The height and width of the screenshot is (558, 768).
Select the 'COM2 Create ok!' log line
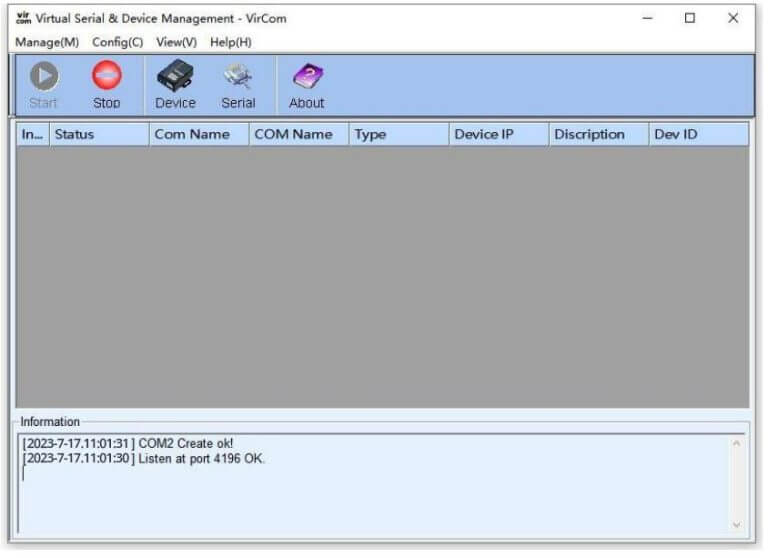(128, 444)
